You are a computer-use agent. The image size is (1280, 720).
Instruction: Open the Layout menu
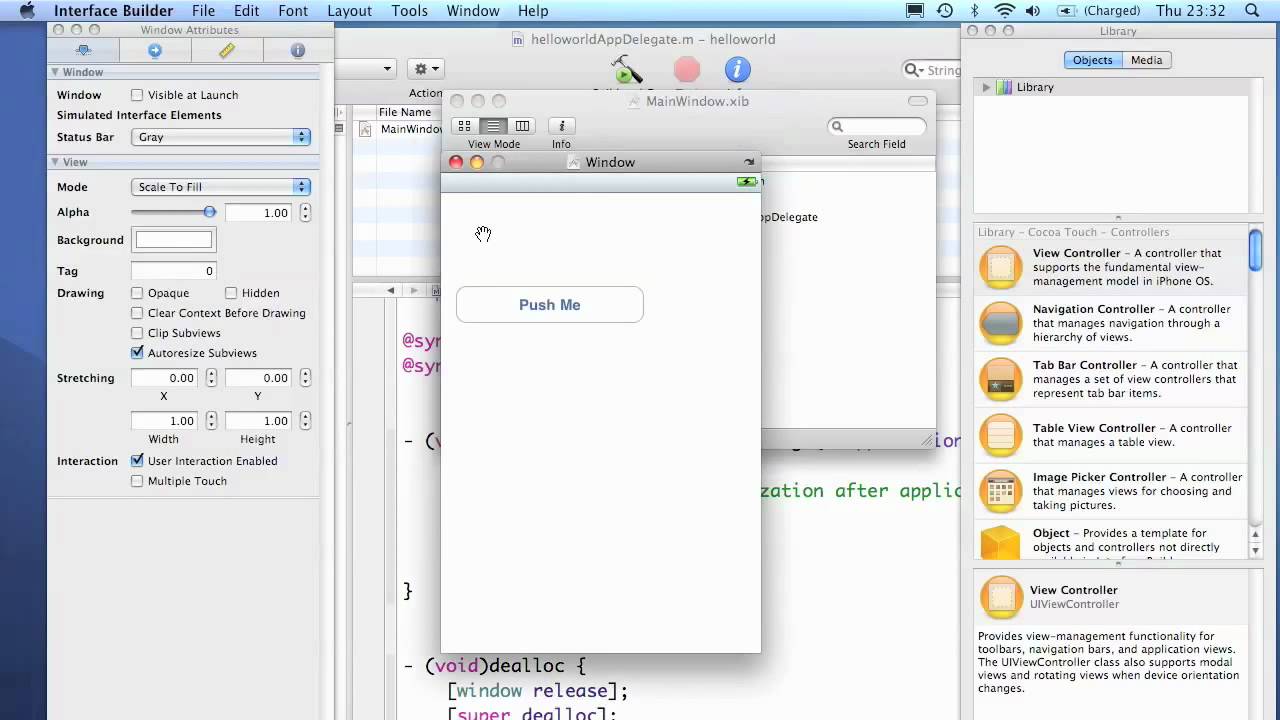(x=349, y=11)
